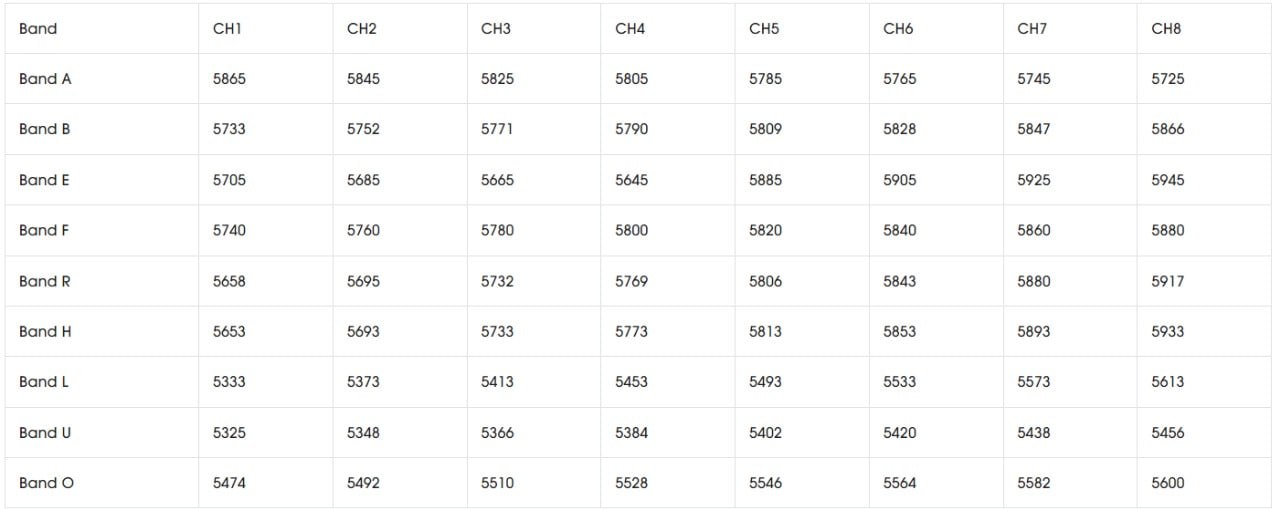Click the CH8 column header

point(1166,29)
